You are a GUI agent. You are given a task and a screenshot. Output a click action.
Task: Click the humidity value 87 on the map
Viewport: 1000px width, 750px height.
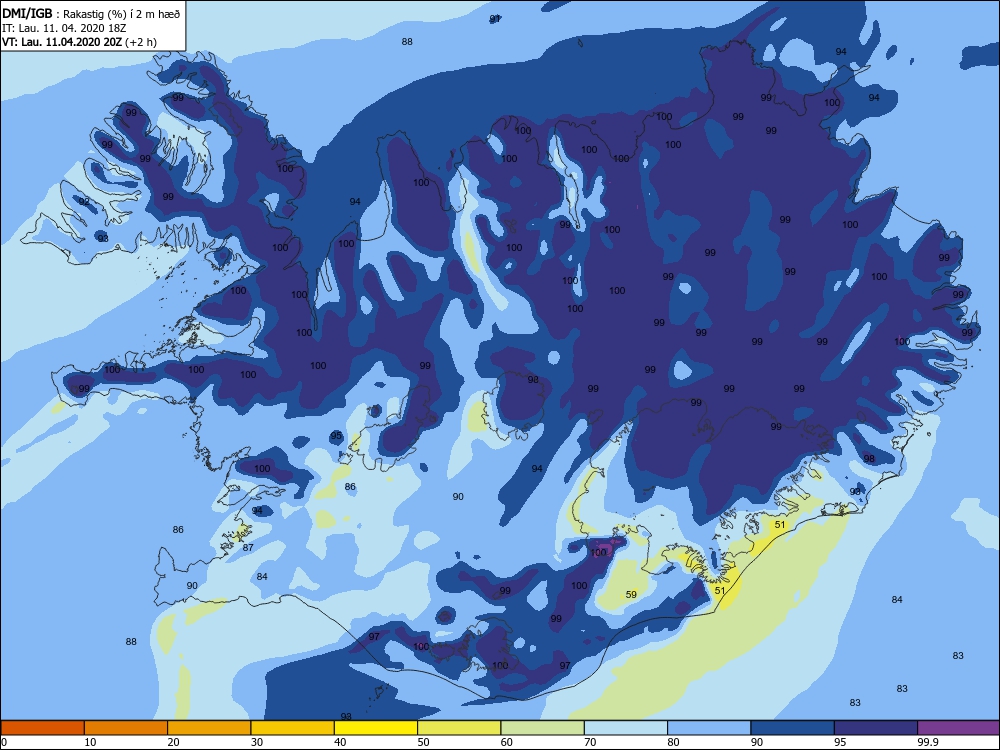248,547
